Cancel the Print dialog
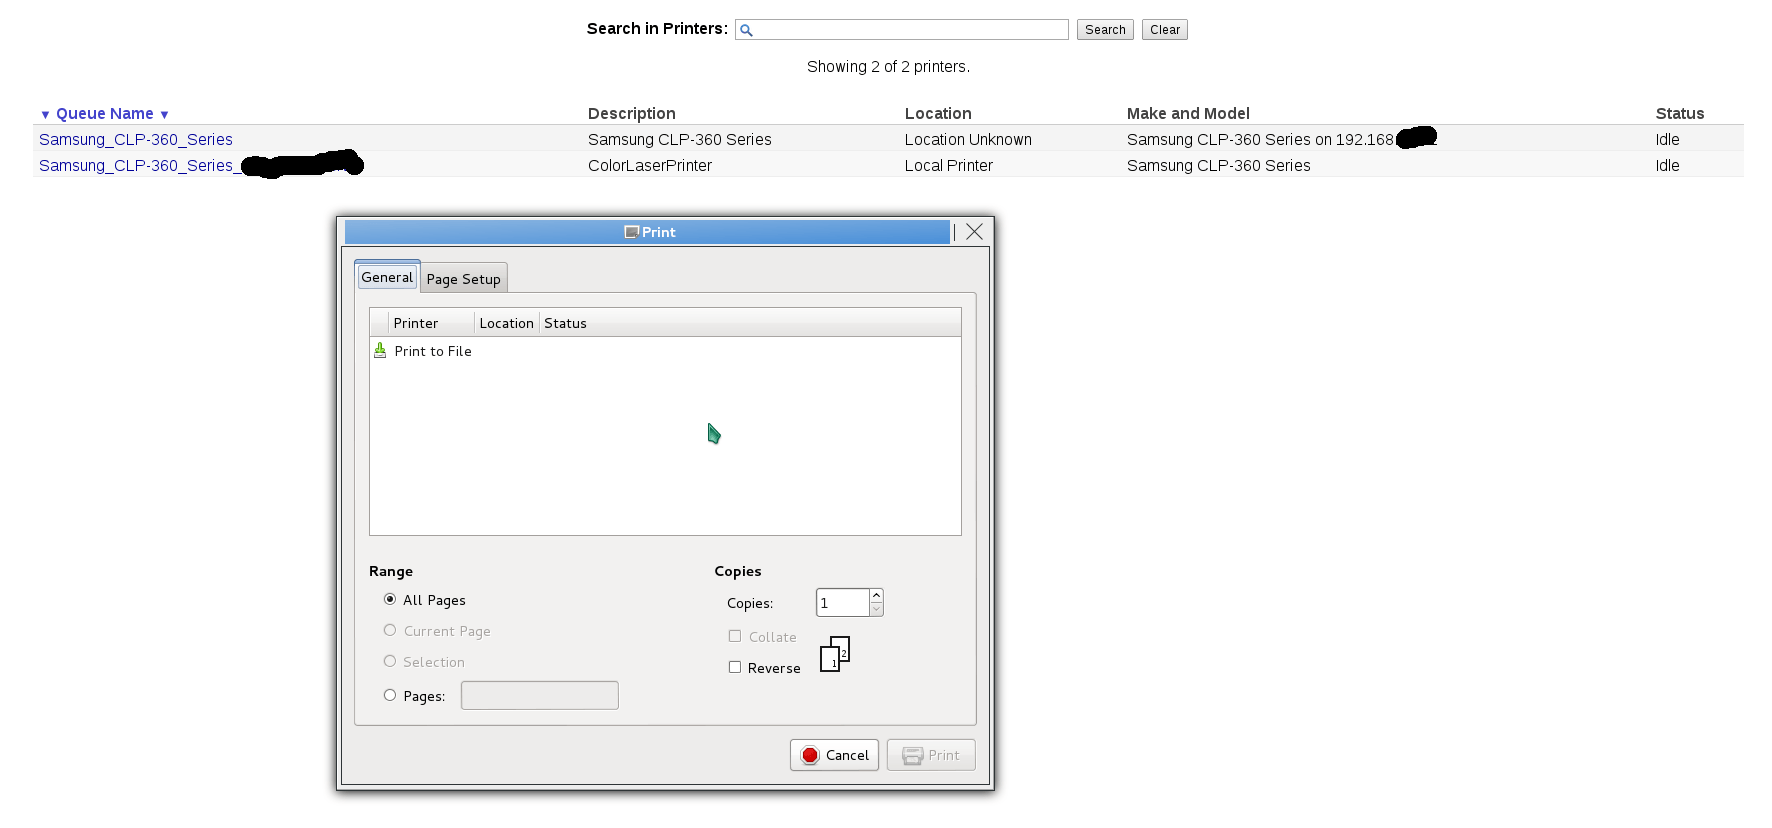Screen dimensions: 1772x828 tap(835, 755)
